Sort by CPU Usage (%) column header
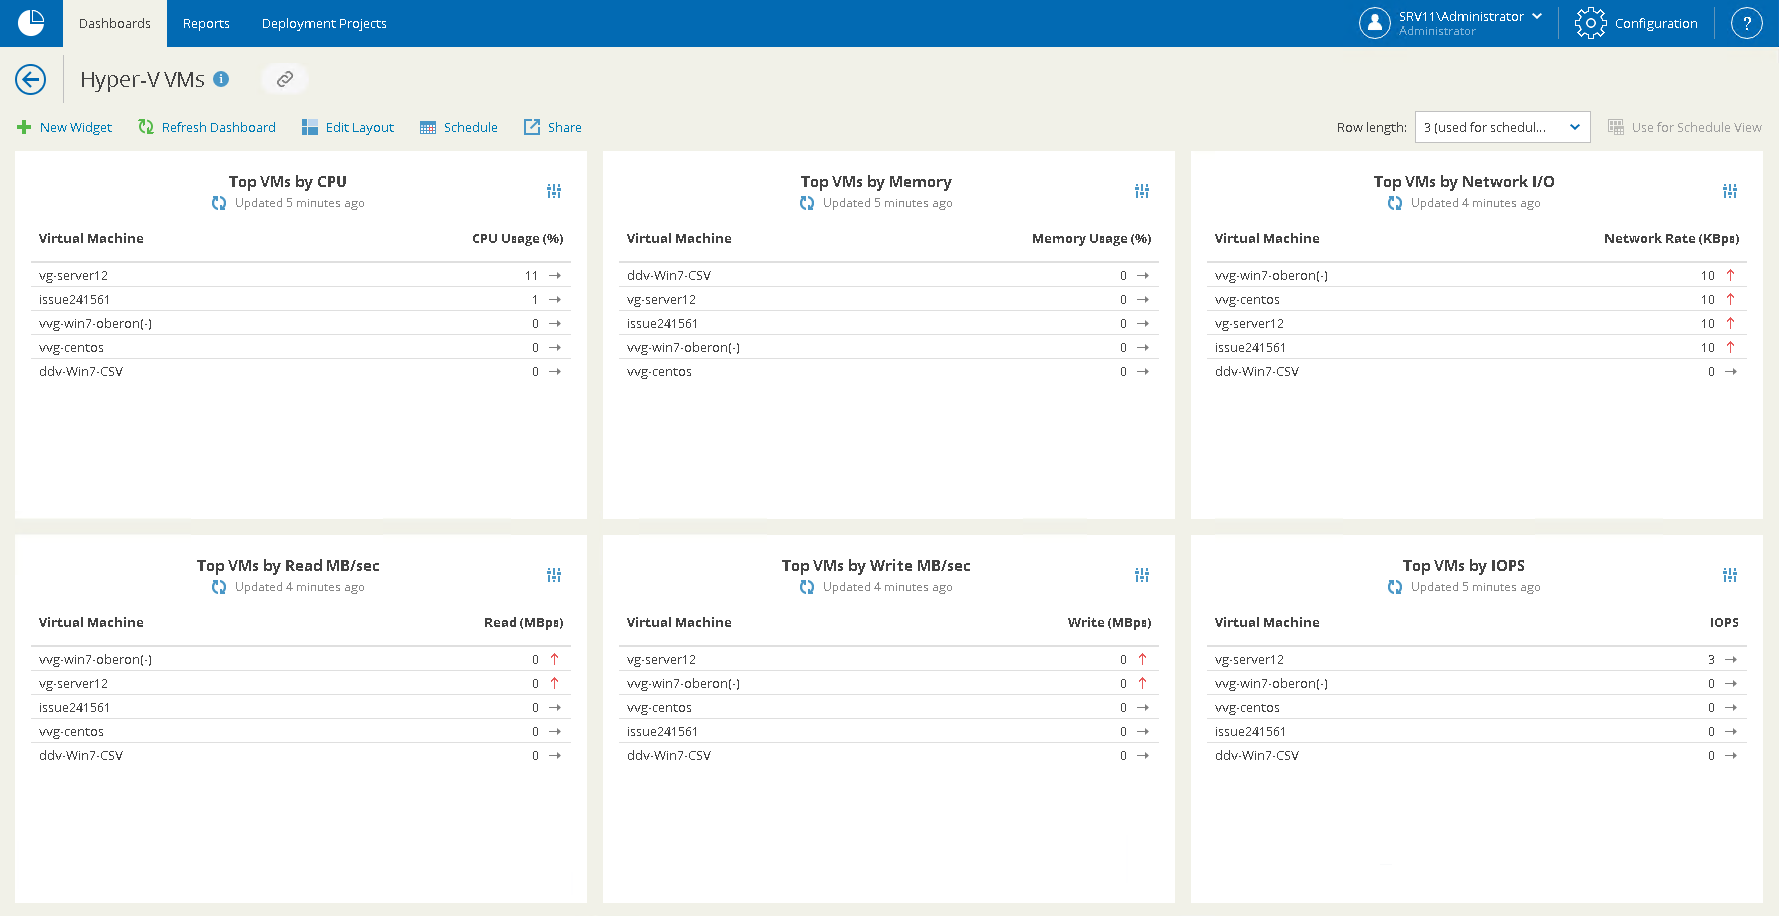The image size is (1780, 916). click(518, 238)
